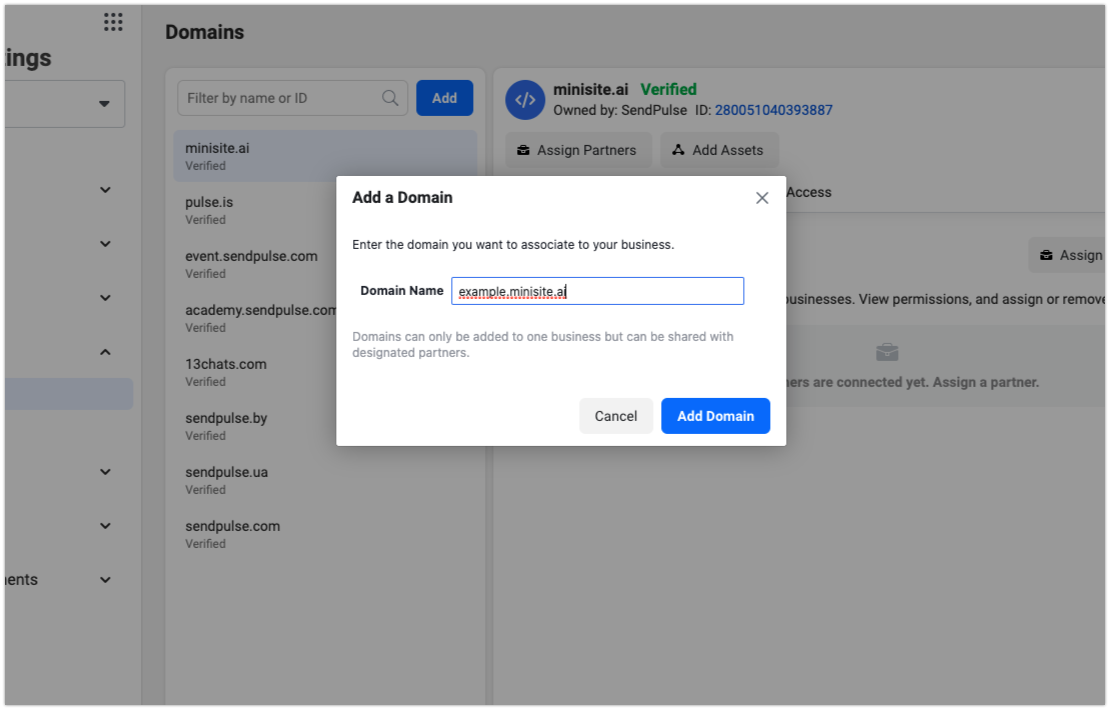
Task: Expand the second collapsed sidebar section
Action: coord(105,244)
